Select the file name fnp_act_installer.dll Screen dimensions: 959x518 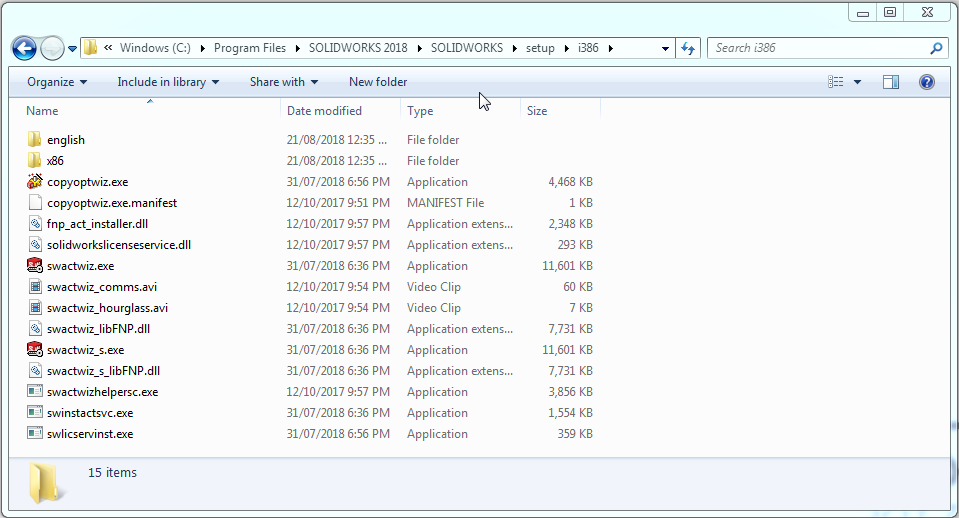point(97,224)
